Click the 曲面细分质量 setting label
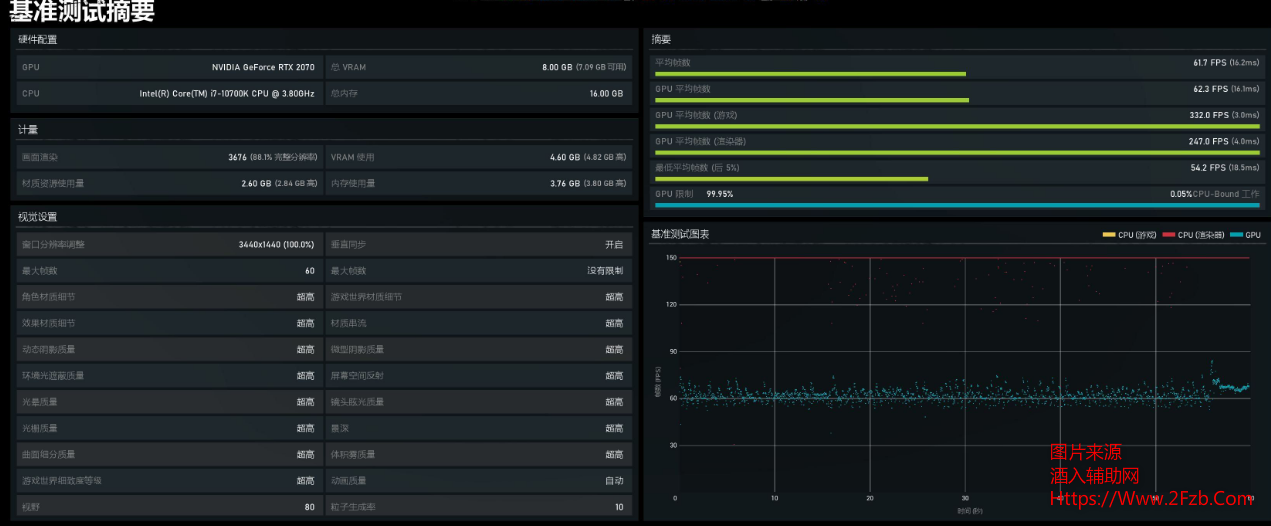This screenshot has width=1271, height=526. 49,454
